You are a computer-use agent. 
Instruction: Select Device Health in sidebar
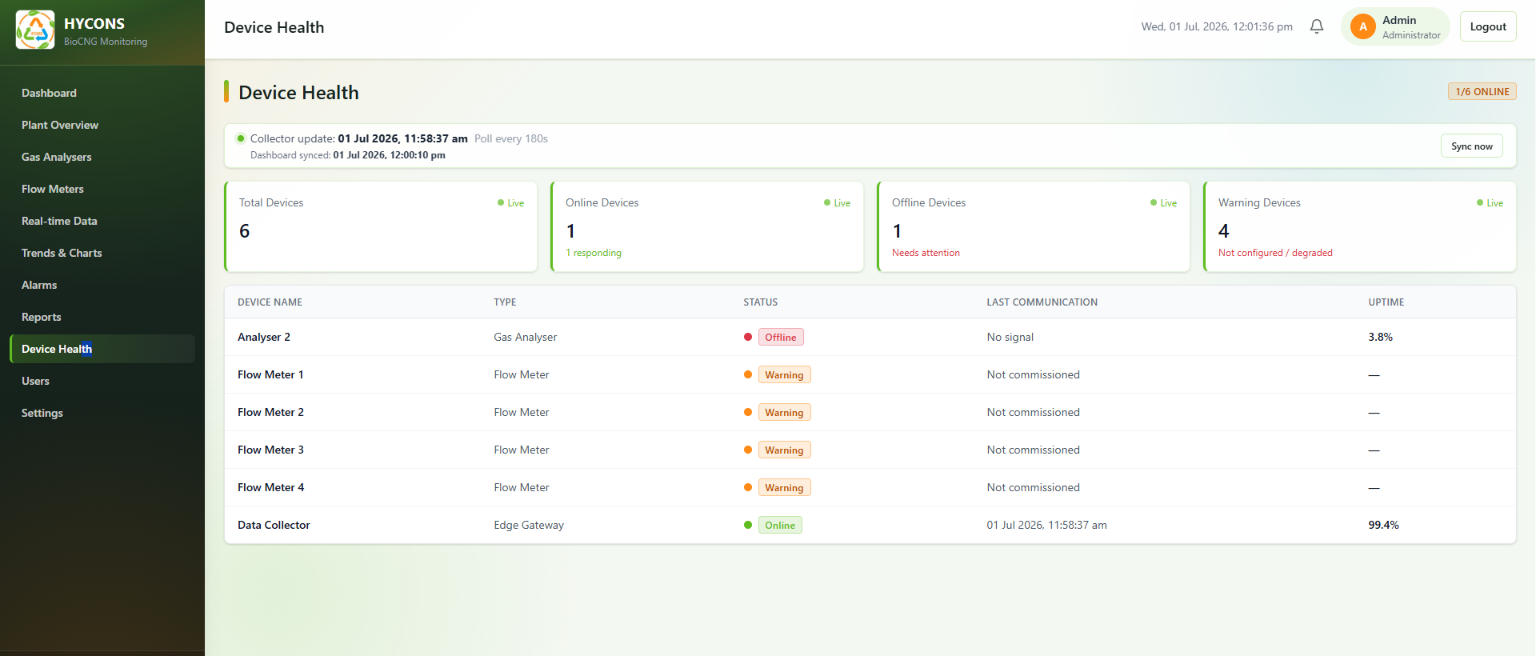point(102,349)
